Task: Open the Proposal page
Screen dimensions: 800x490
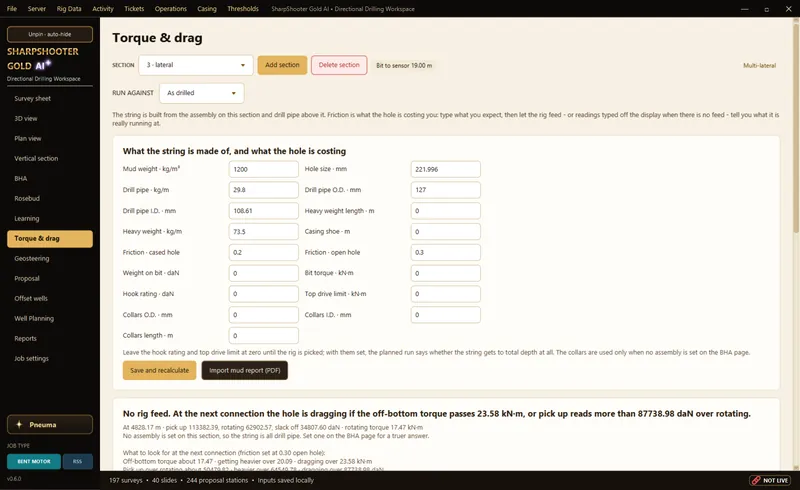Action: [50, 279]
